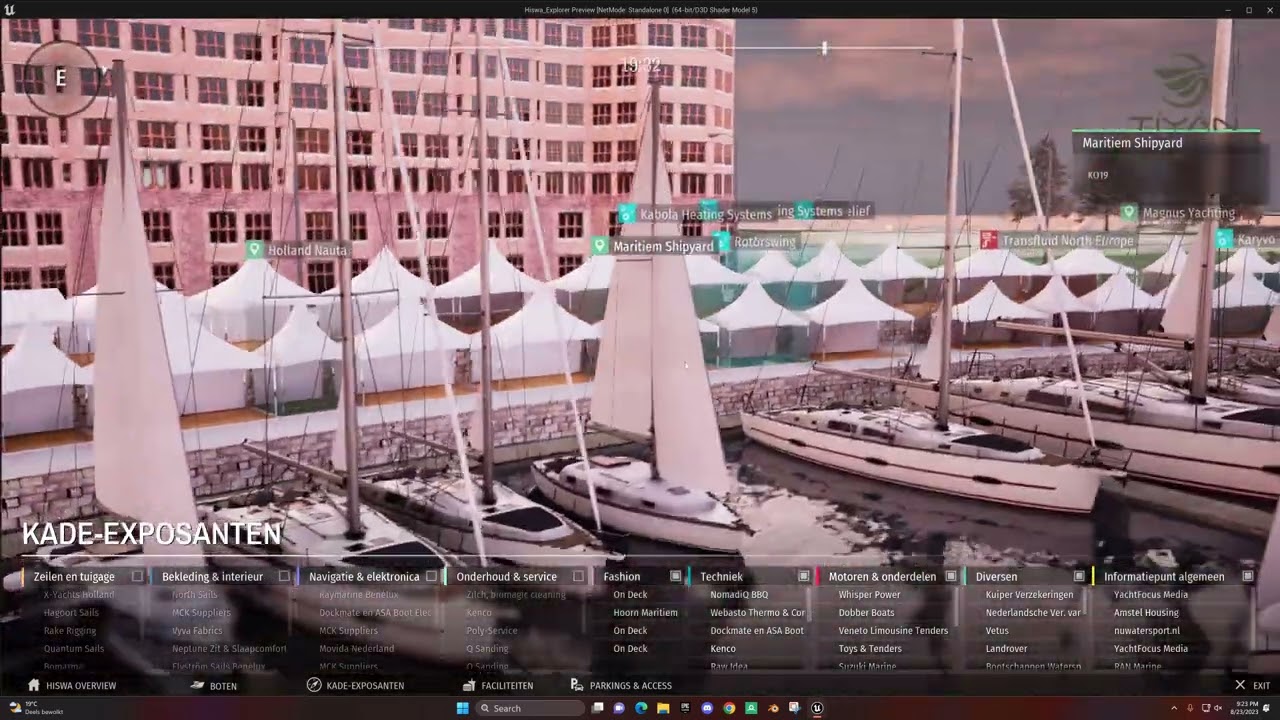This screenshot has width=1280, height=720.
Task: Select exhibitor Dobber Boats
Action: tap(866, 612)
